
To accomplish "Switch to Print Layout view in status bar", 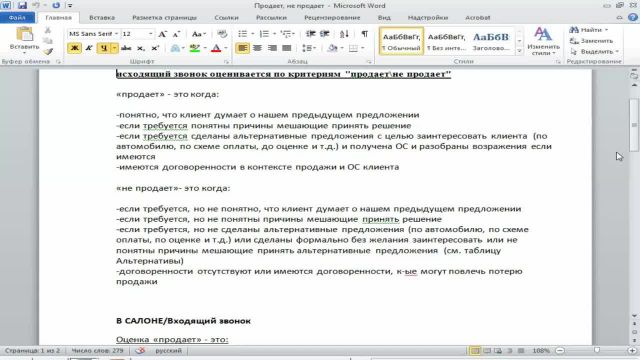I will click(x=475, y=351).
